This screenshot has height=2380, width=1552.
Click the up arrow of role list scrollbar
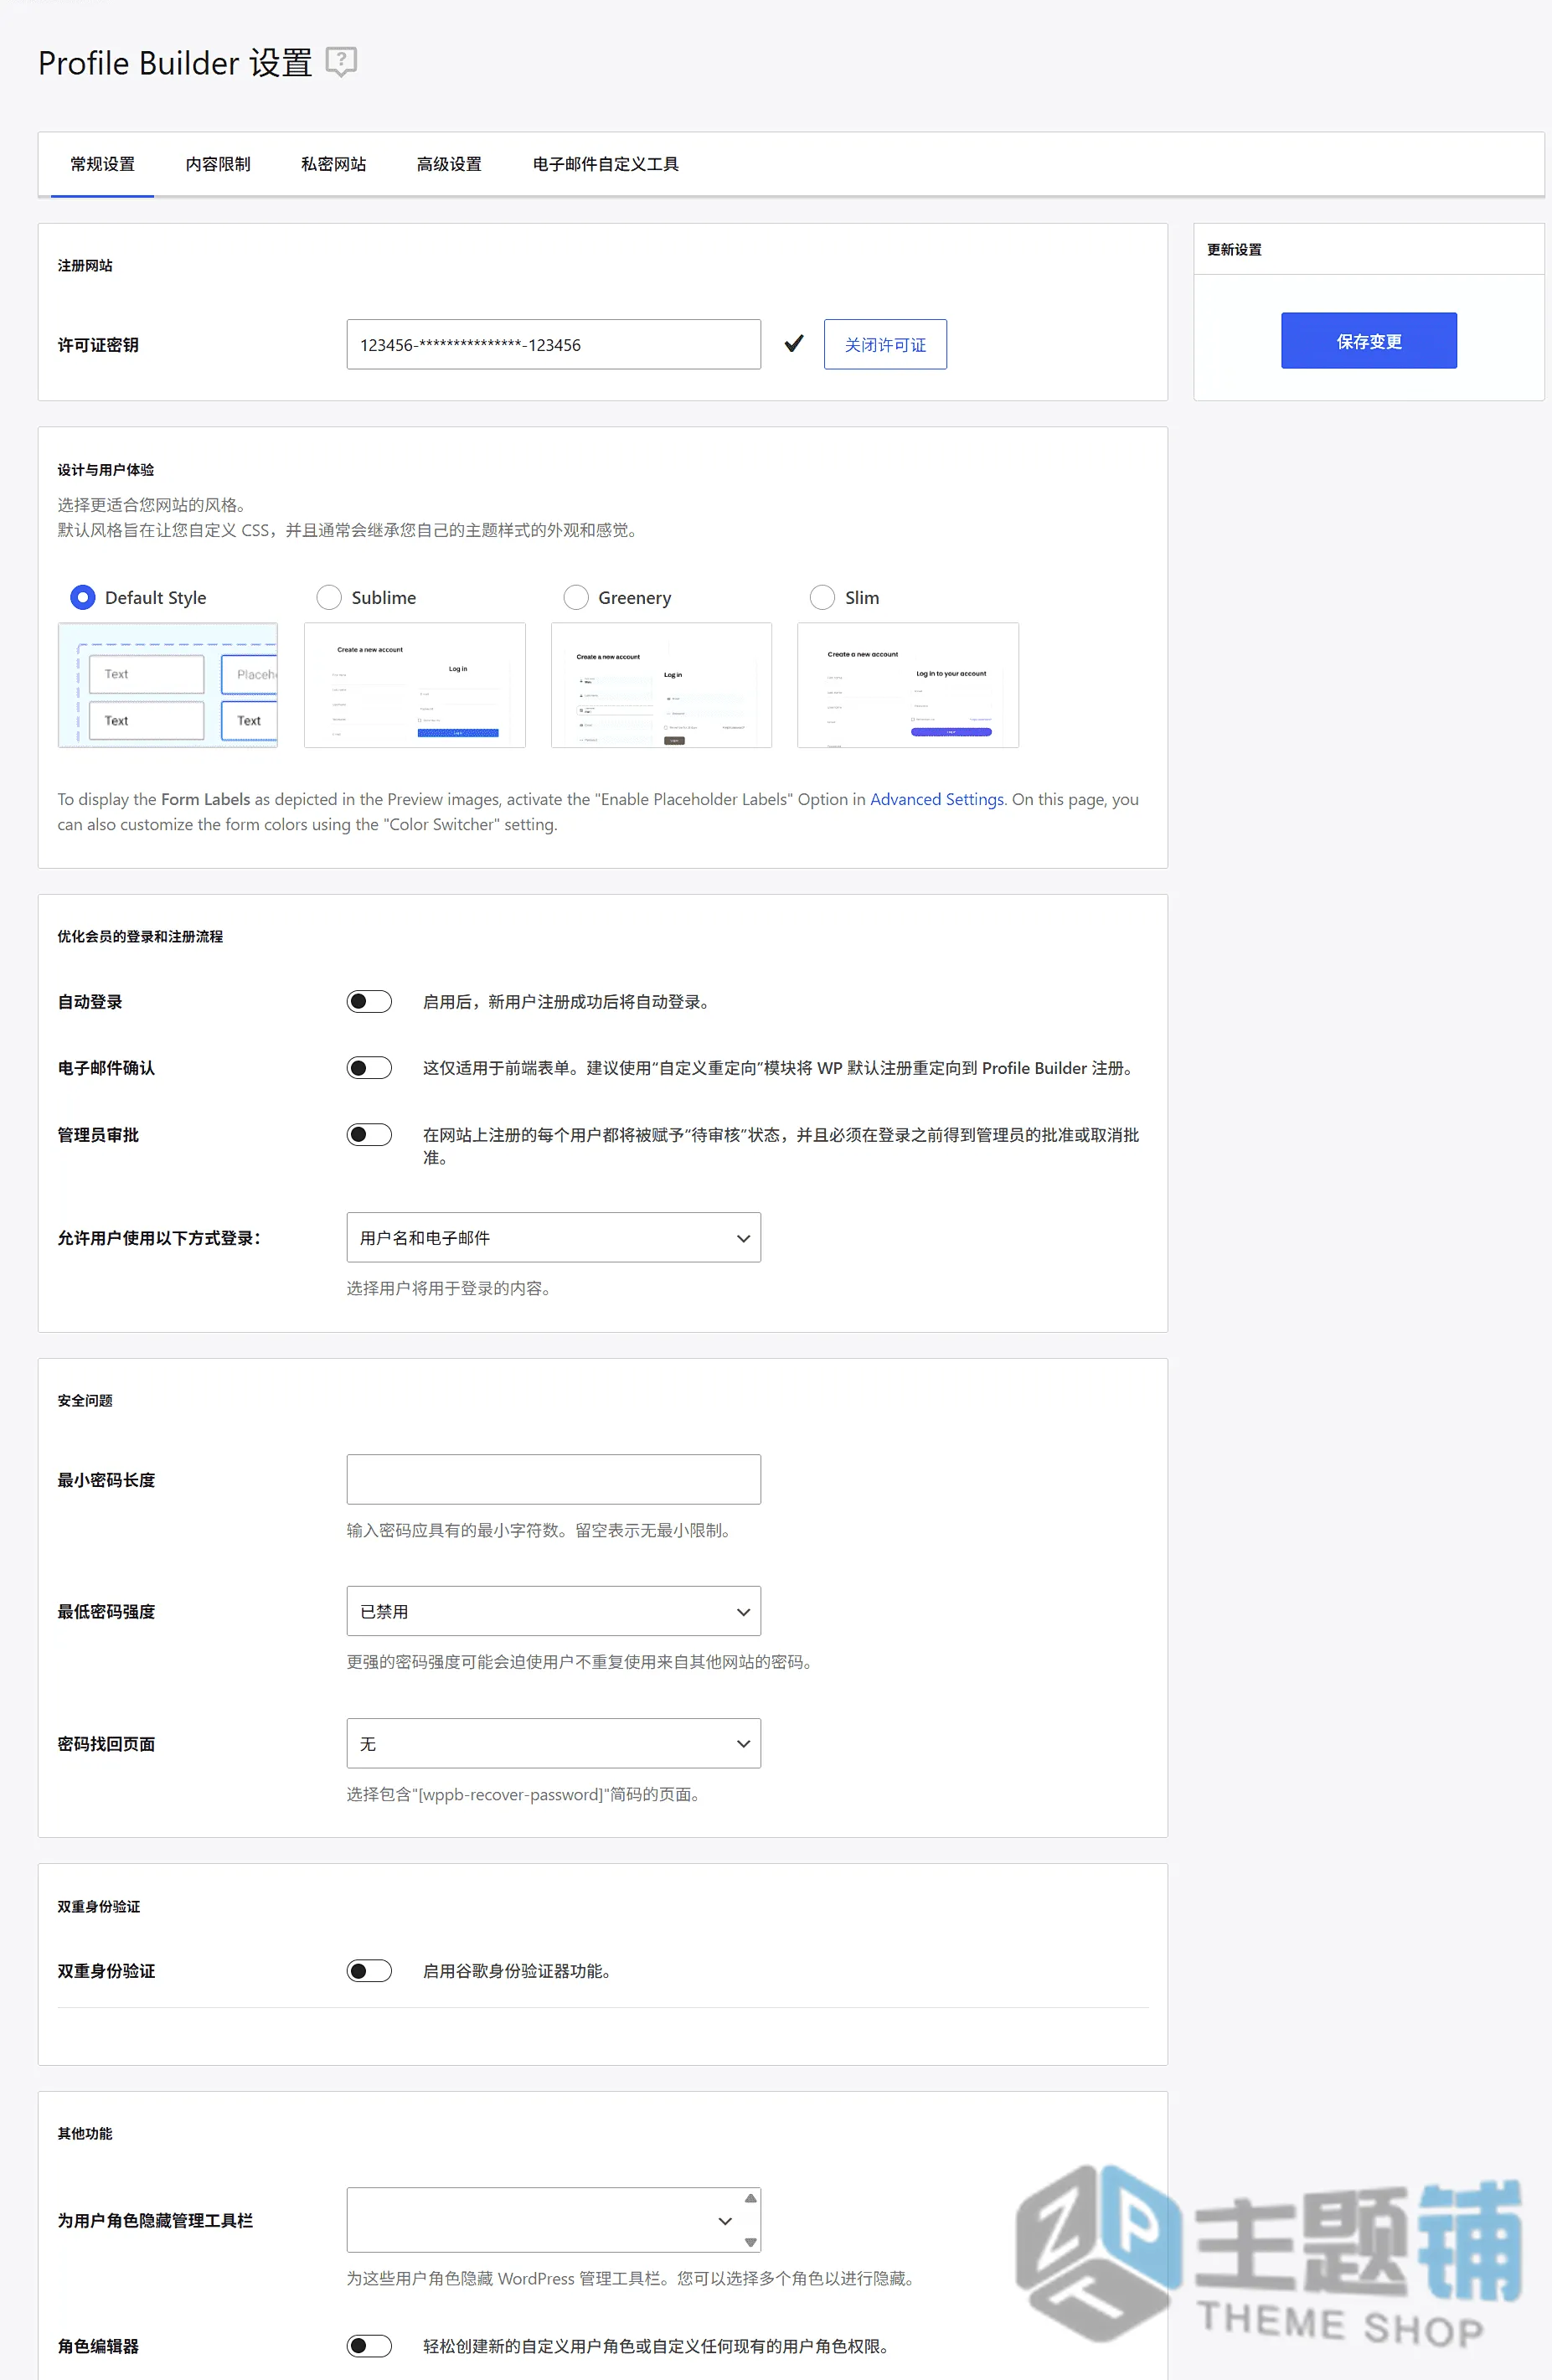(x=750, y=2198)
